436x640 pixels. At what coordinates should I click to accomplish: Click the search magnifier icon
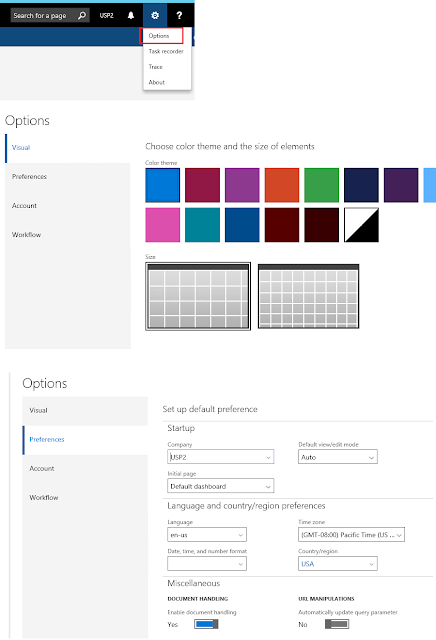coord(82,16)
